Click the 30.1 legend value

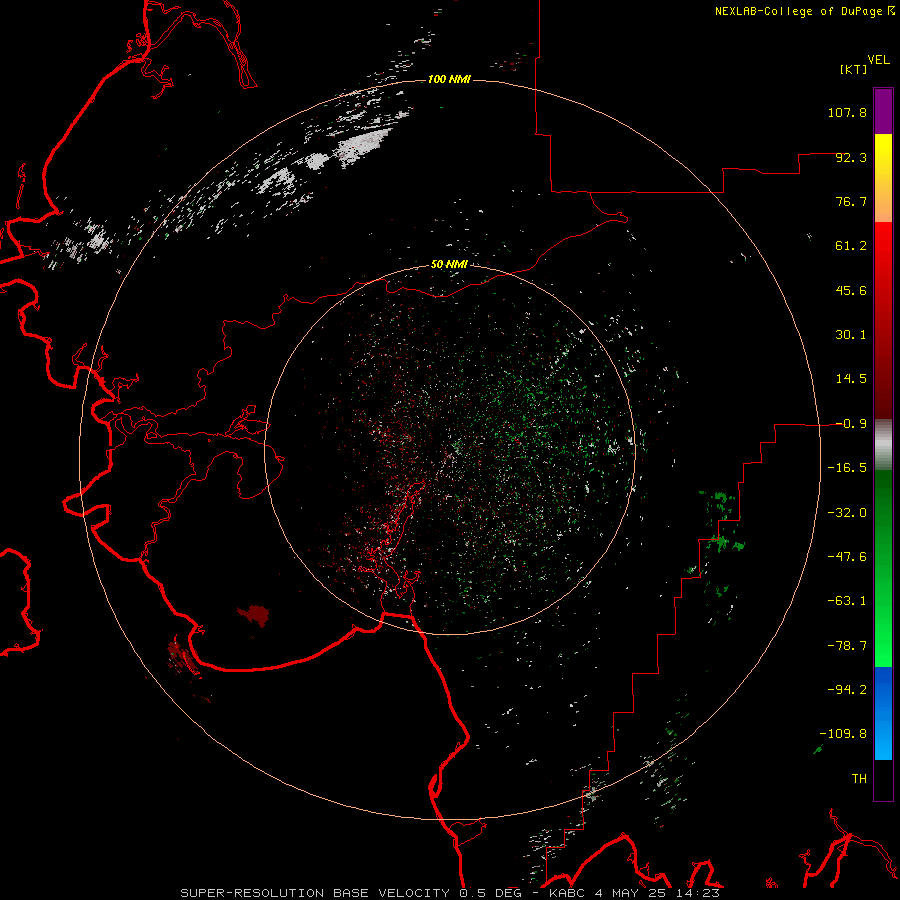851,335
